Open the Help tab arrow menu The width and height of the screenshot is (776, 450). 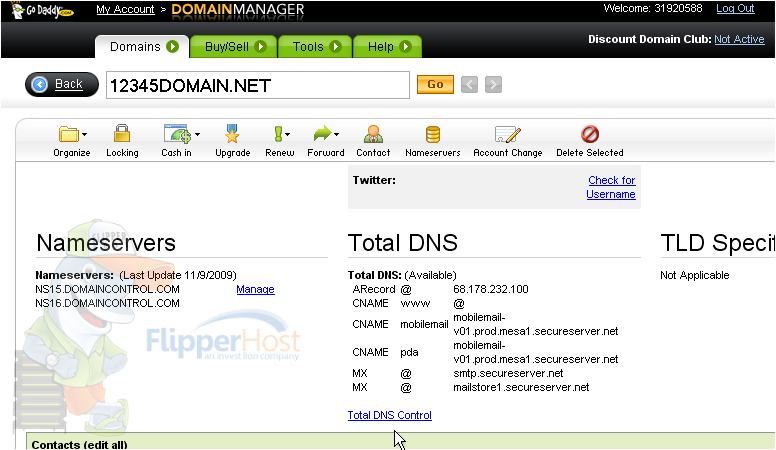[405, 47]
